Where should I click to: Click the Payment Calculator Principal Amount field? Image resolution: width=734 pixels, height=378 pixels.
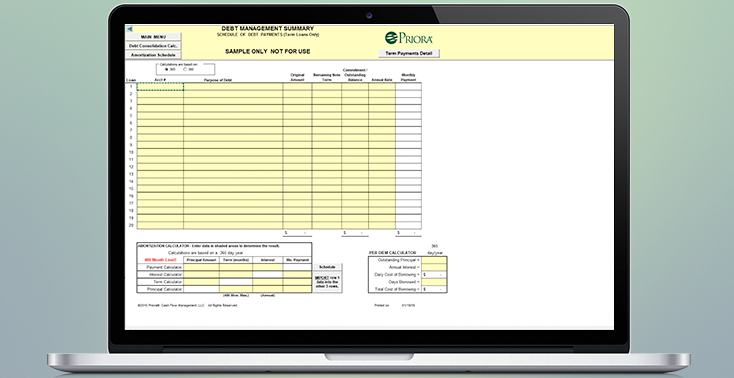point(201,267)
